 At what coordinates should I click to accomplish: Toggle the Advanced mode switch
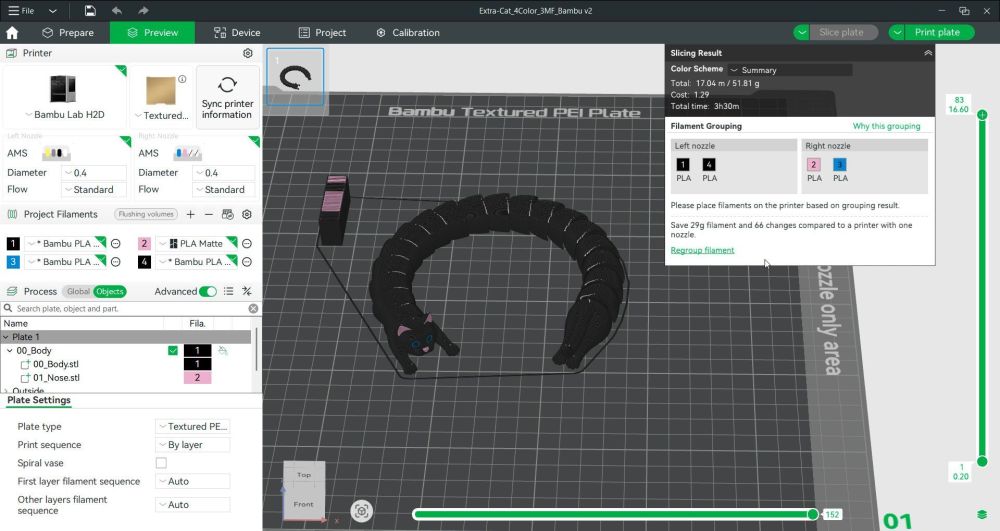[x=207, y=291]
